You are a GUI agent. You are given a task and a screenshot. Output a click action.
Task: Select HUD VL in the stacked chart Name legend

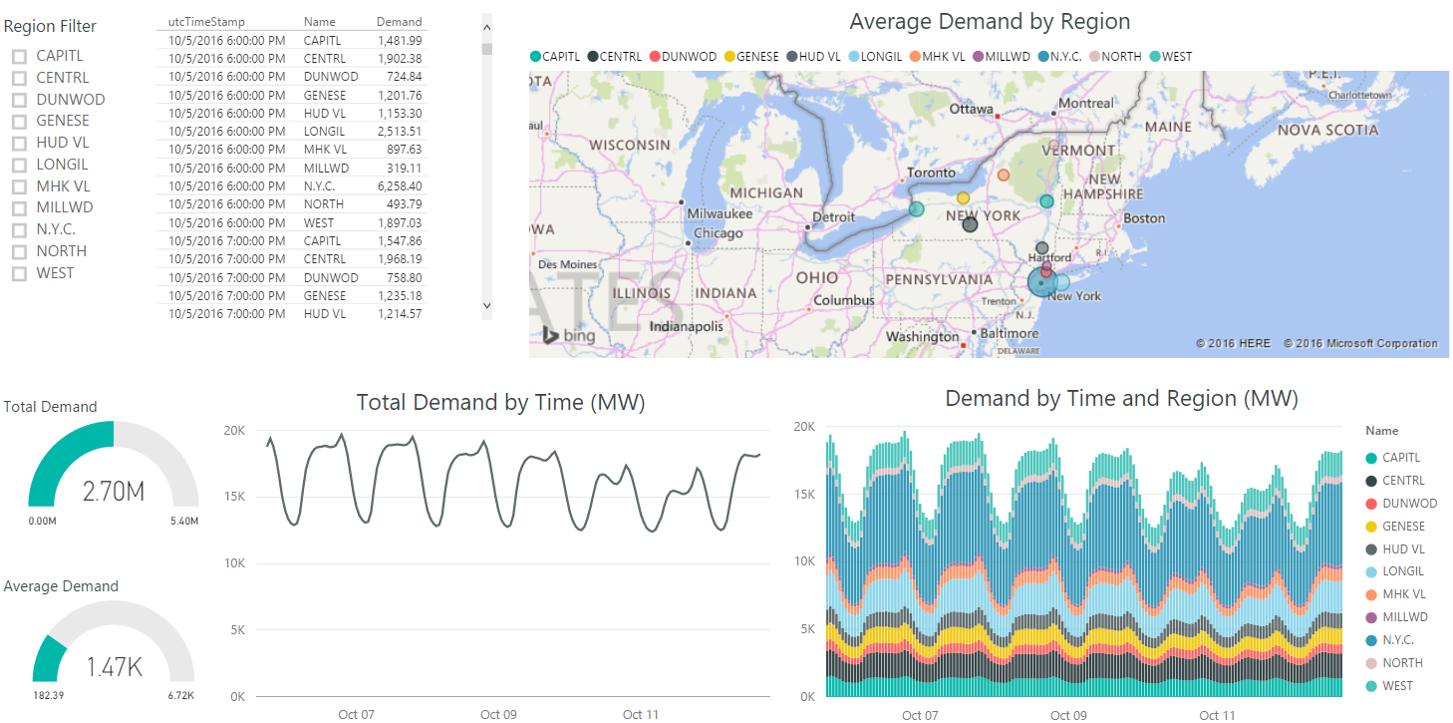1395,549
